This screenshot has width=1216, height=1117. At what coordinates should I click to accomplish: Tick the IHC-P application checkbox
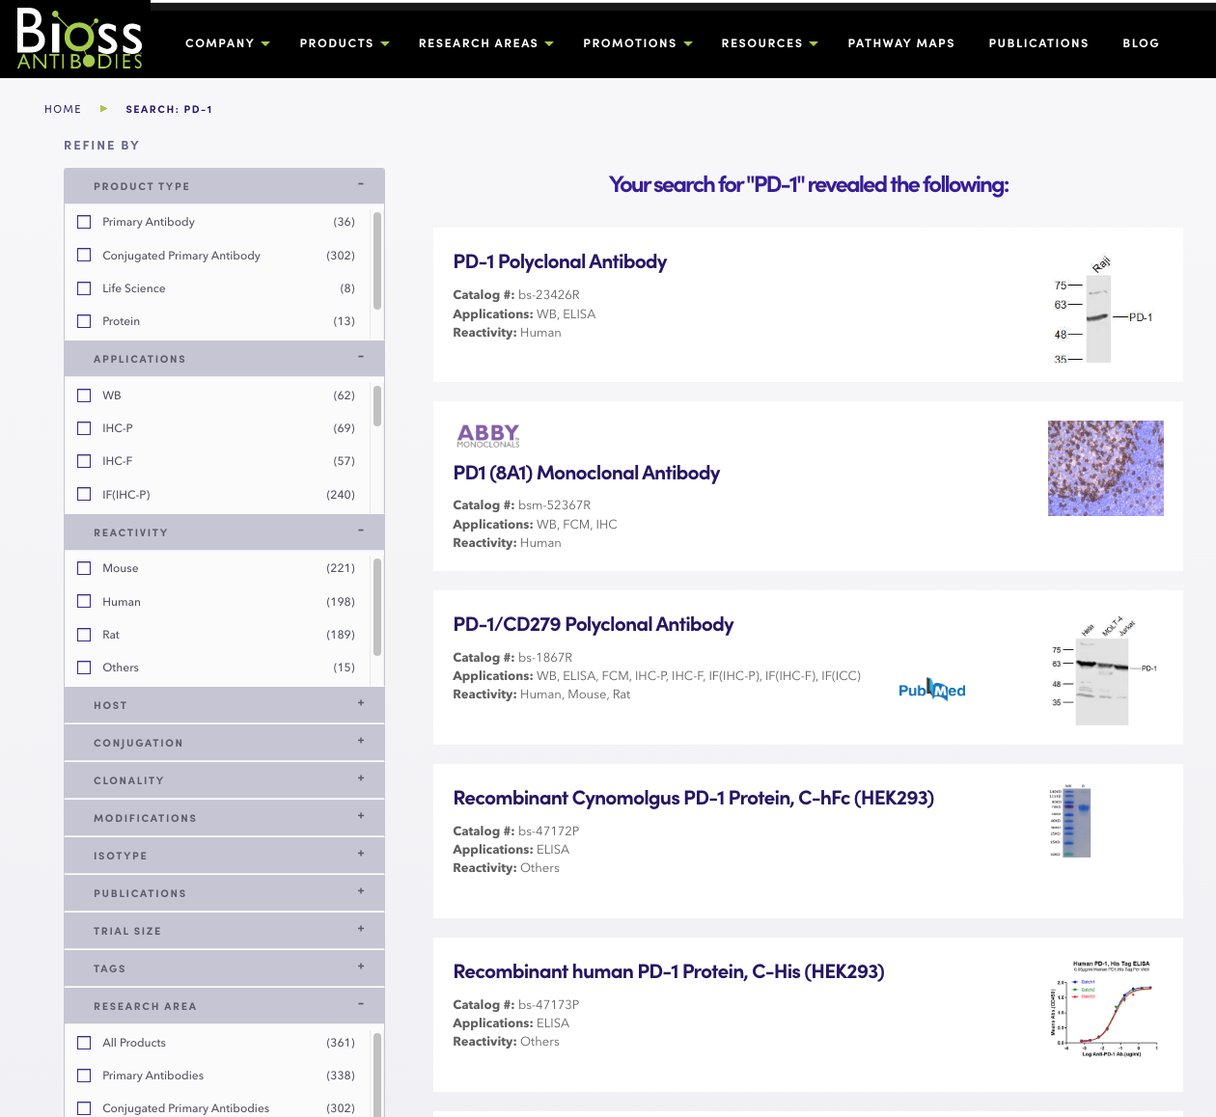click(x=84, y=428)
